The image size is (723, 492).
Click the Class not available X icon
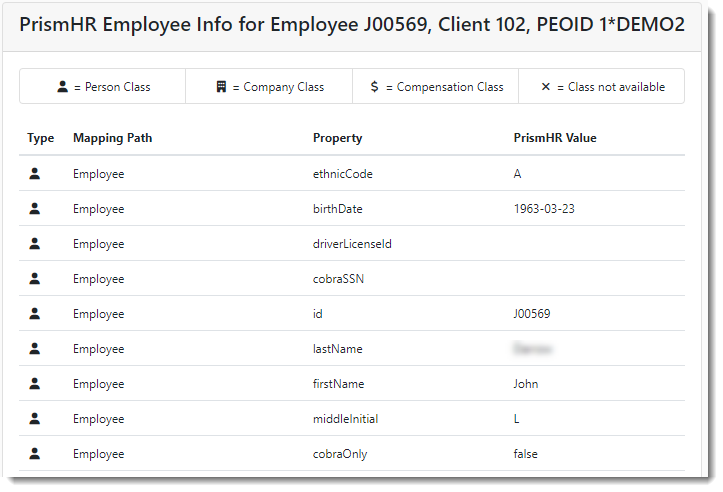tap(545, 87)
